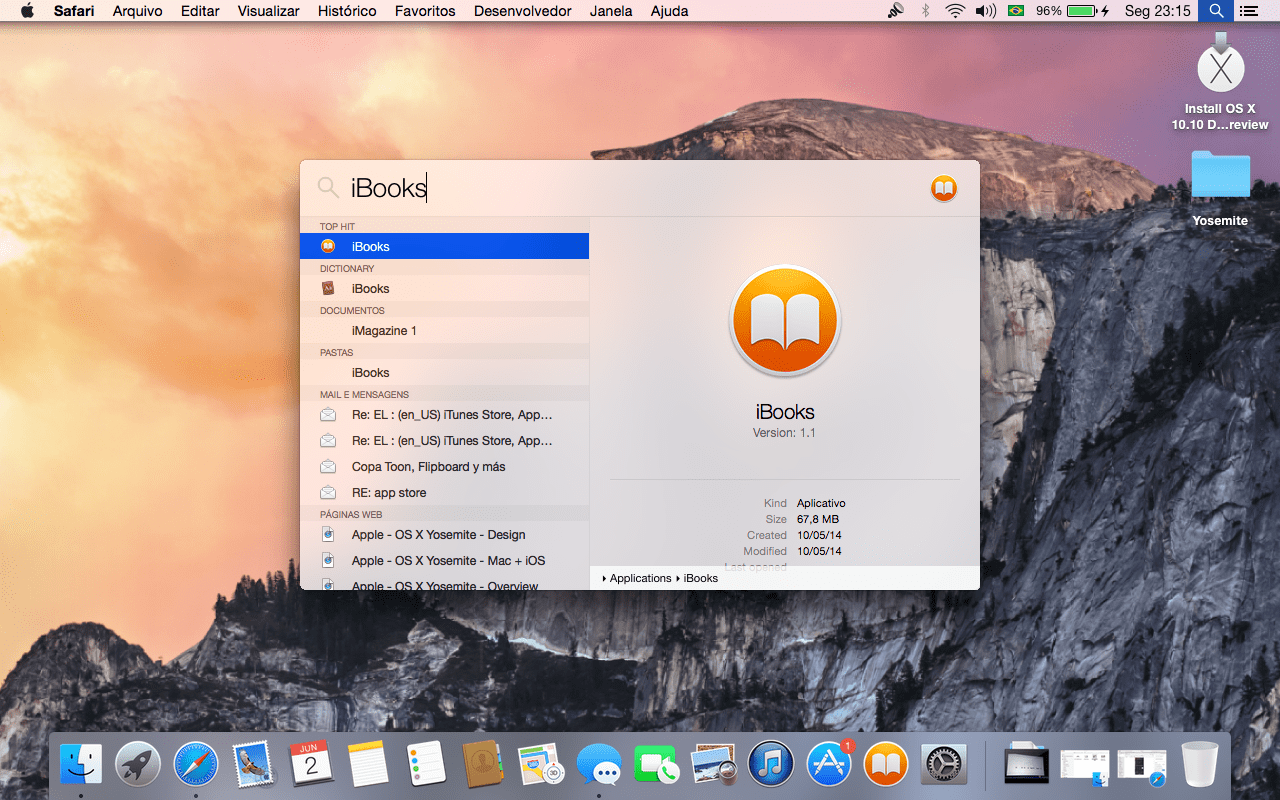Click the Size 67,8 MB value
The height and width of the screenshot is (800, 1280).
818,519
